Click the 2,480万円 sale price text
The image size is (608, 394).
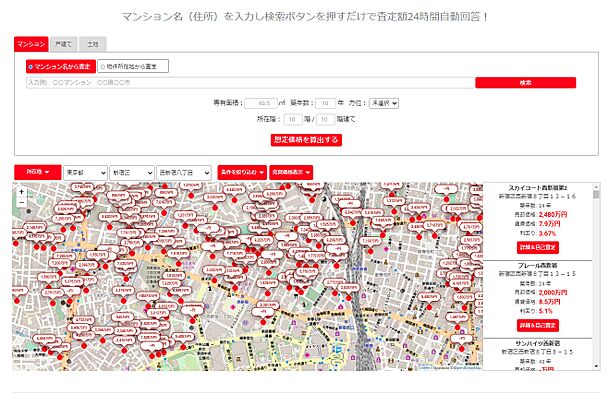click(553, 214)
